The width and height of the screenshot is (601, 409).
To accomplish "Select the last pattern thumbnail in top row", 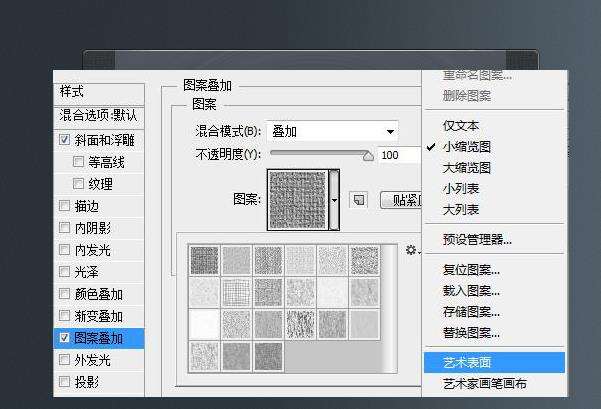I will 365,260.
